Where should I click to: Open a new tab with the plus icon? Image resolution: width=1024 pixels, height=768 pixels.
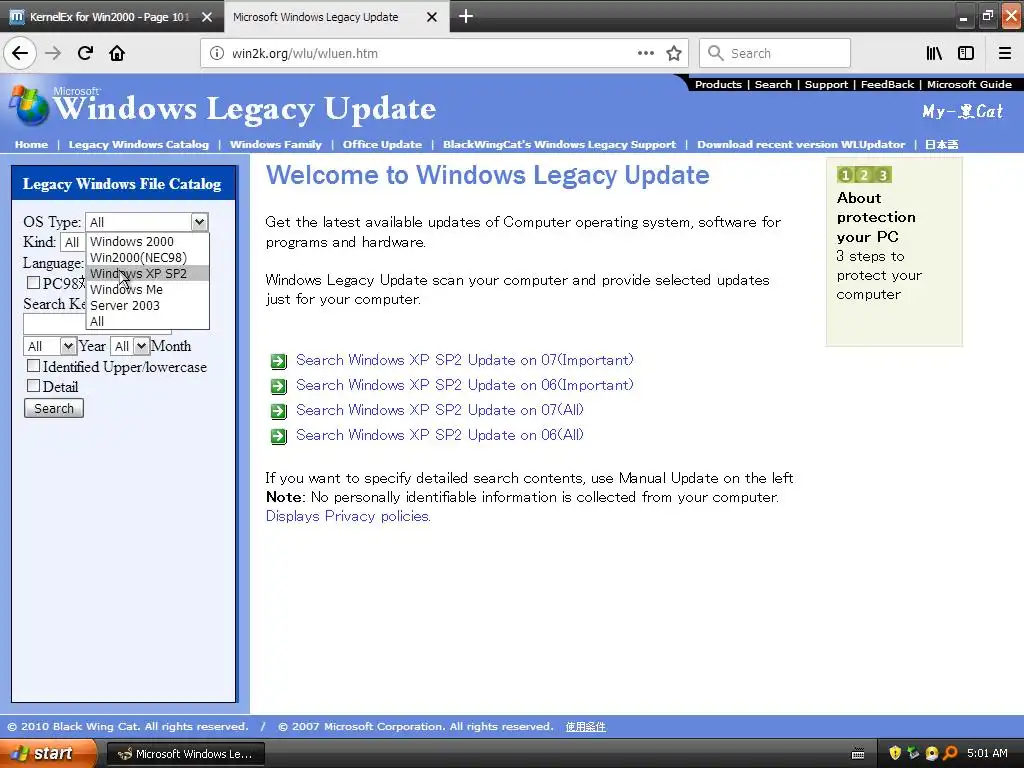tap(466, 16)
